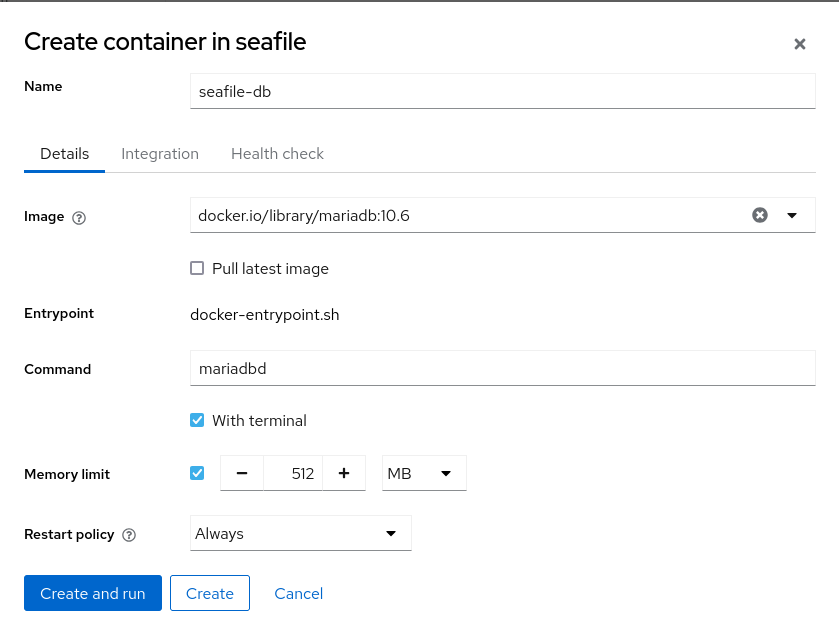Cancel container creation
The image size is (839, 633).
299,593
